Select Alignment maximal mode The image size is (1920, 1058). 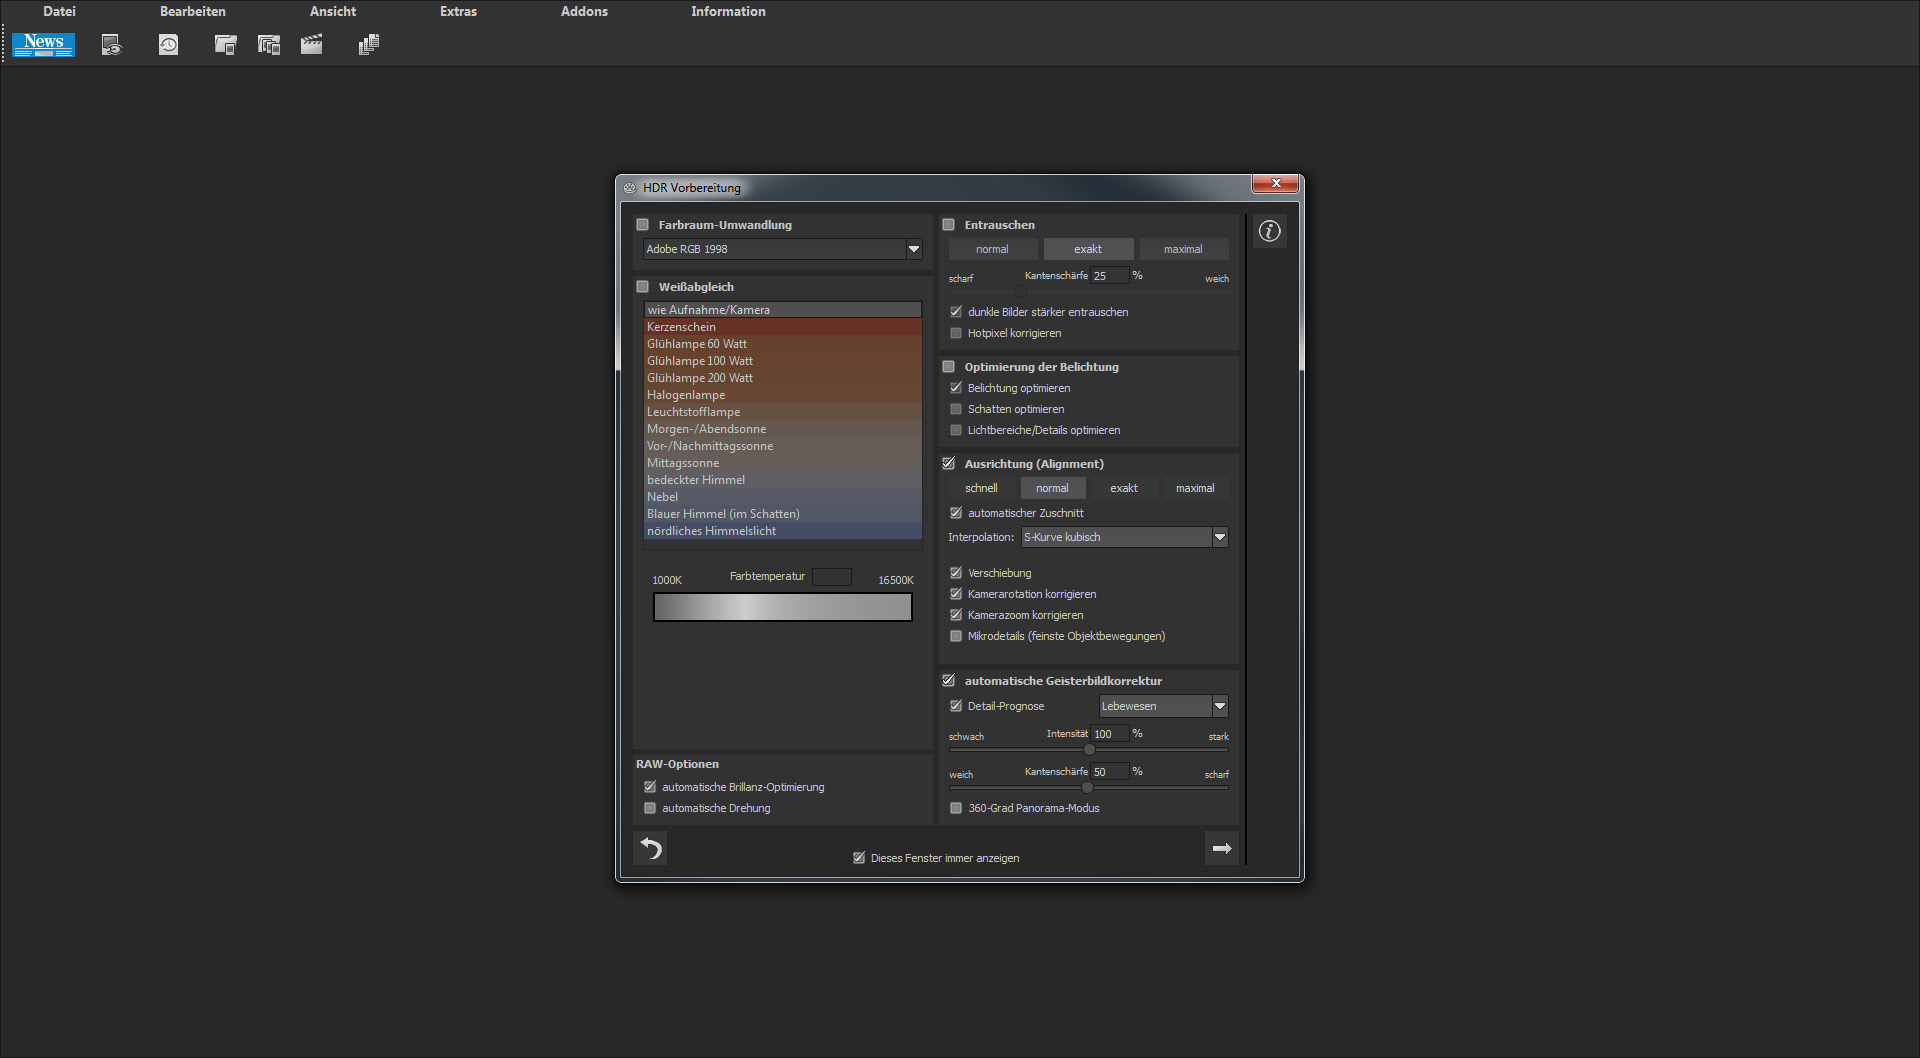tap(1195, 488)
